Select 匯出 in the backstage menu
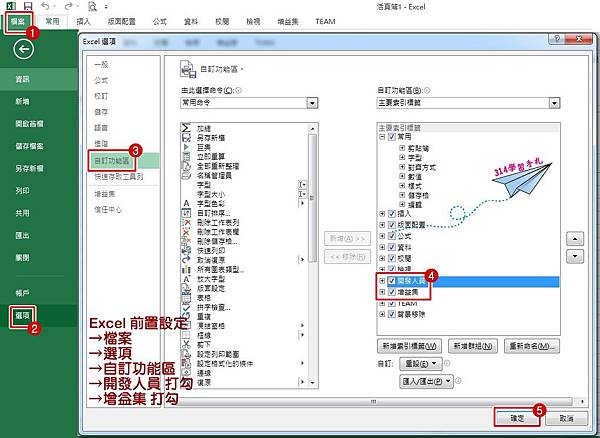 (22, 235)
